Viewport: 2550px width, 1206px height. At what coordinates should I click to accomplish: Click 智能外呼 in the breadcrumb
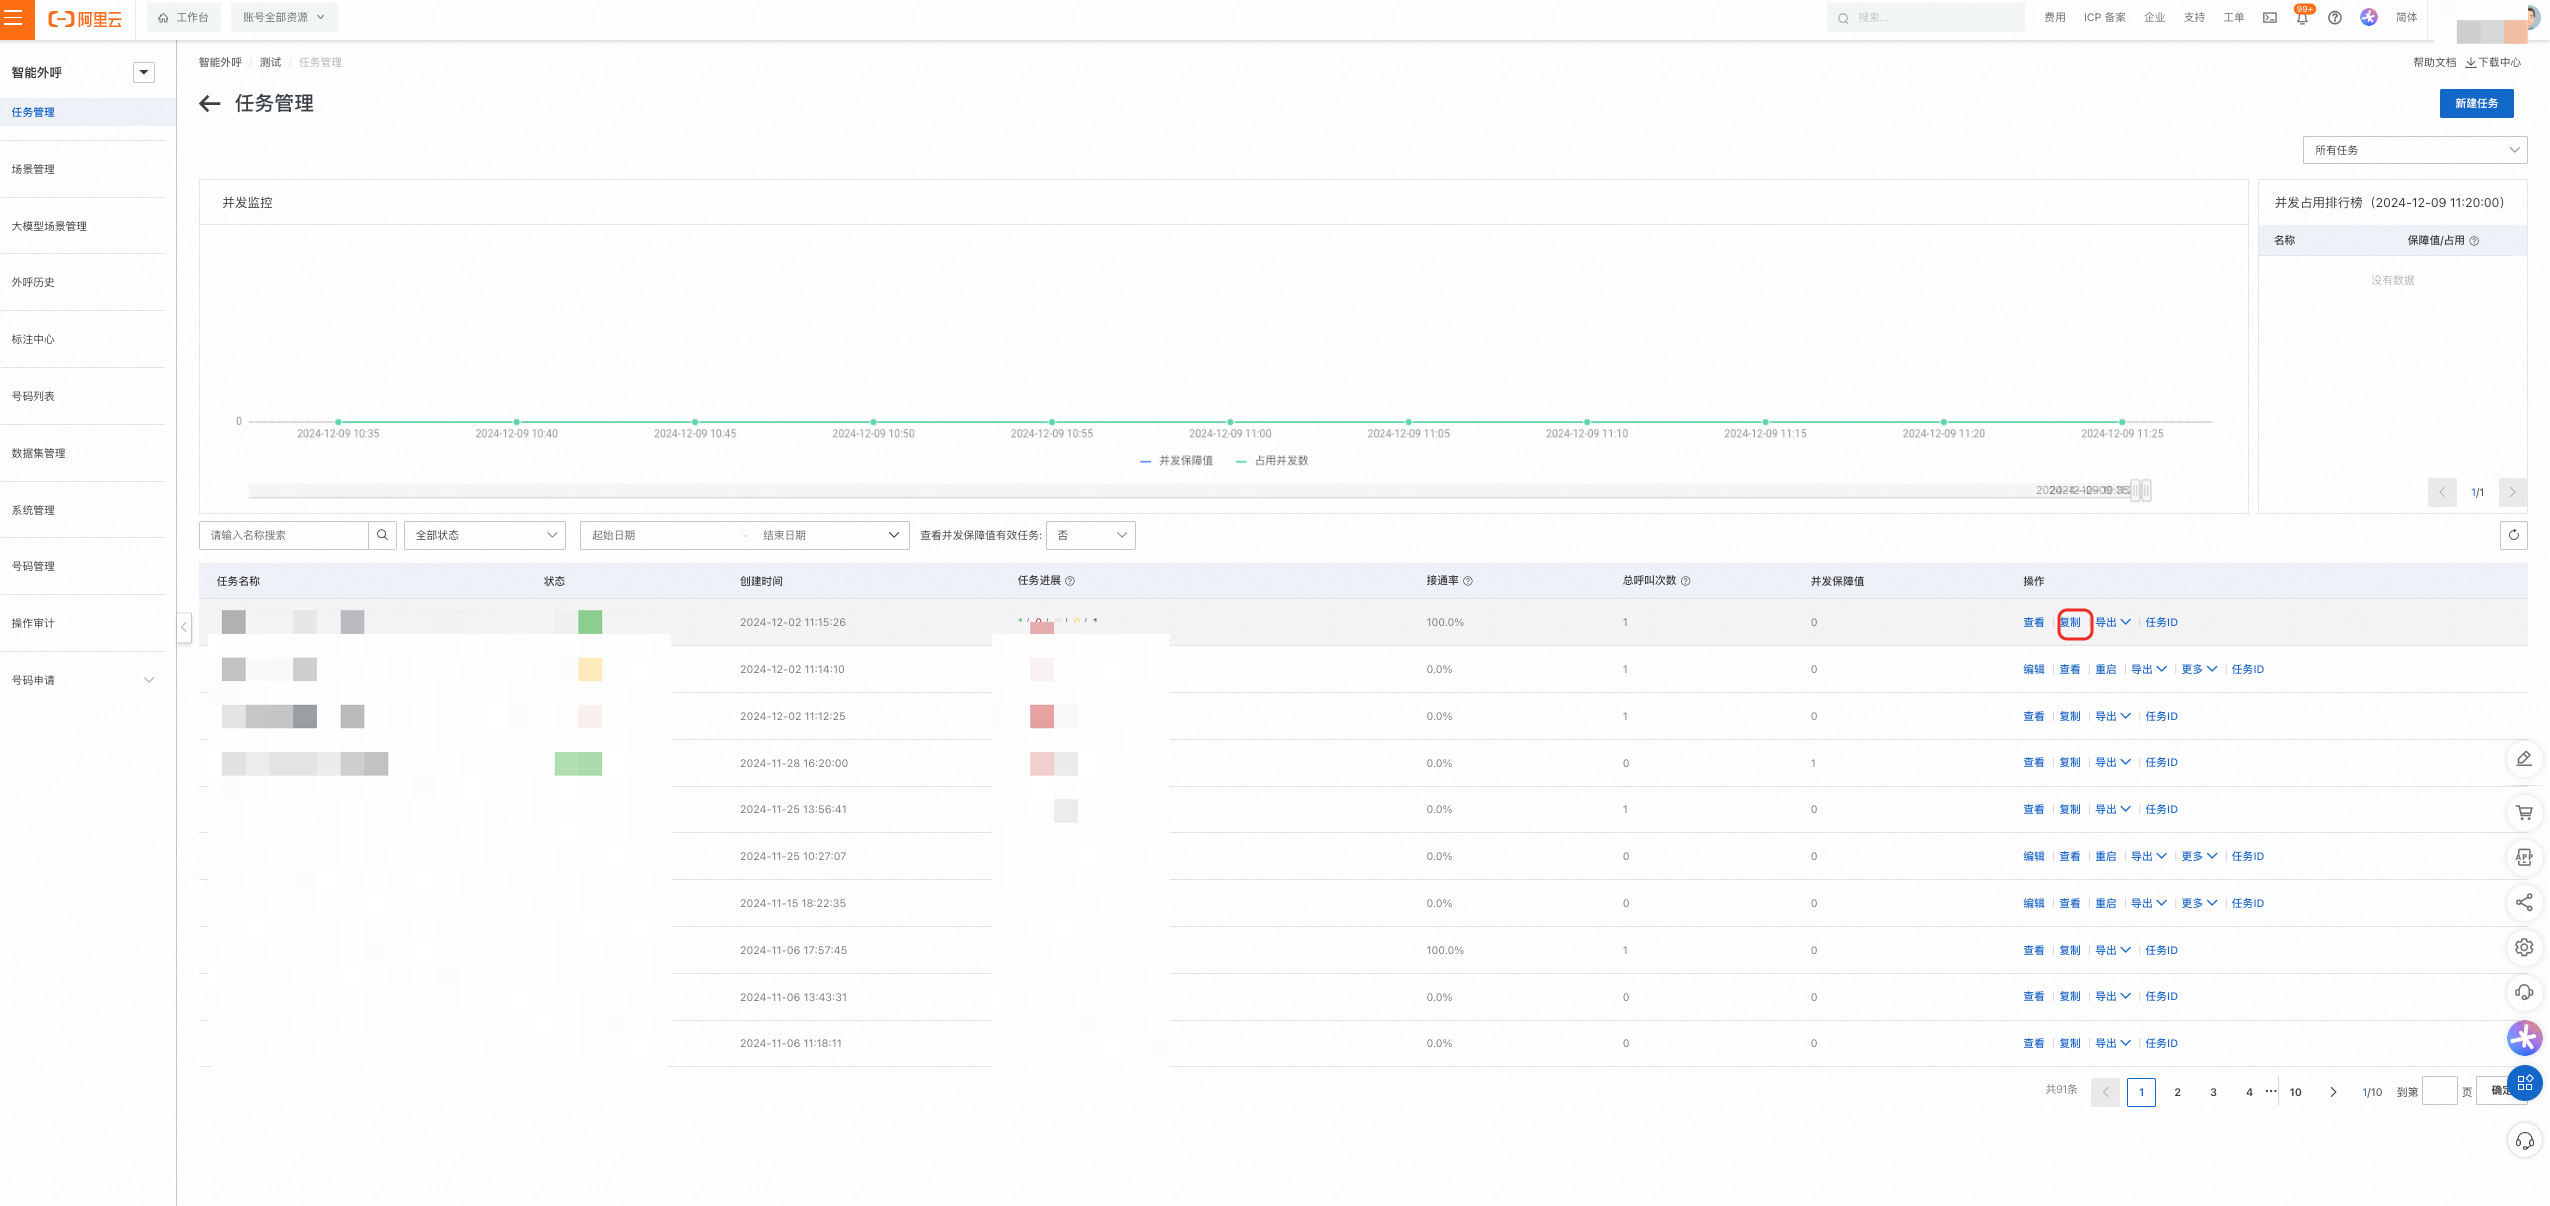[x=220, y=62]
